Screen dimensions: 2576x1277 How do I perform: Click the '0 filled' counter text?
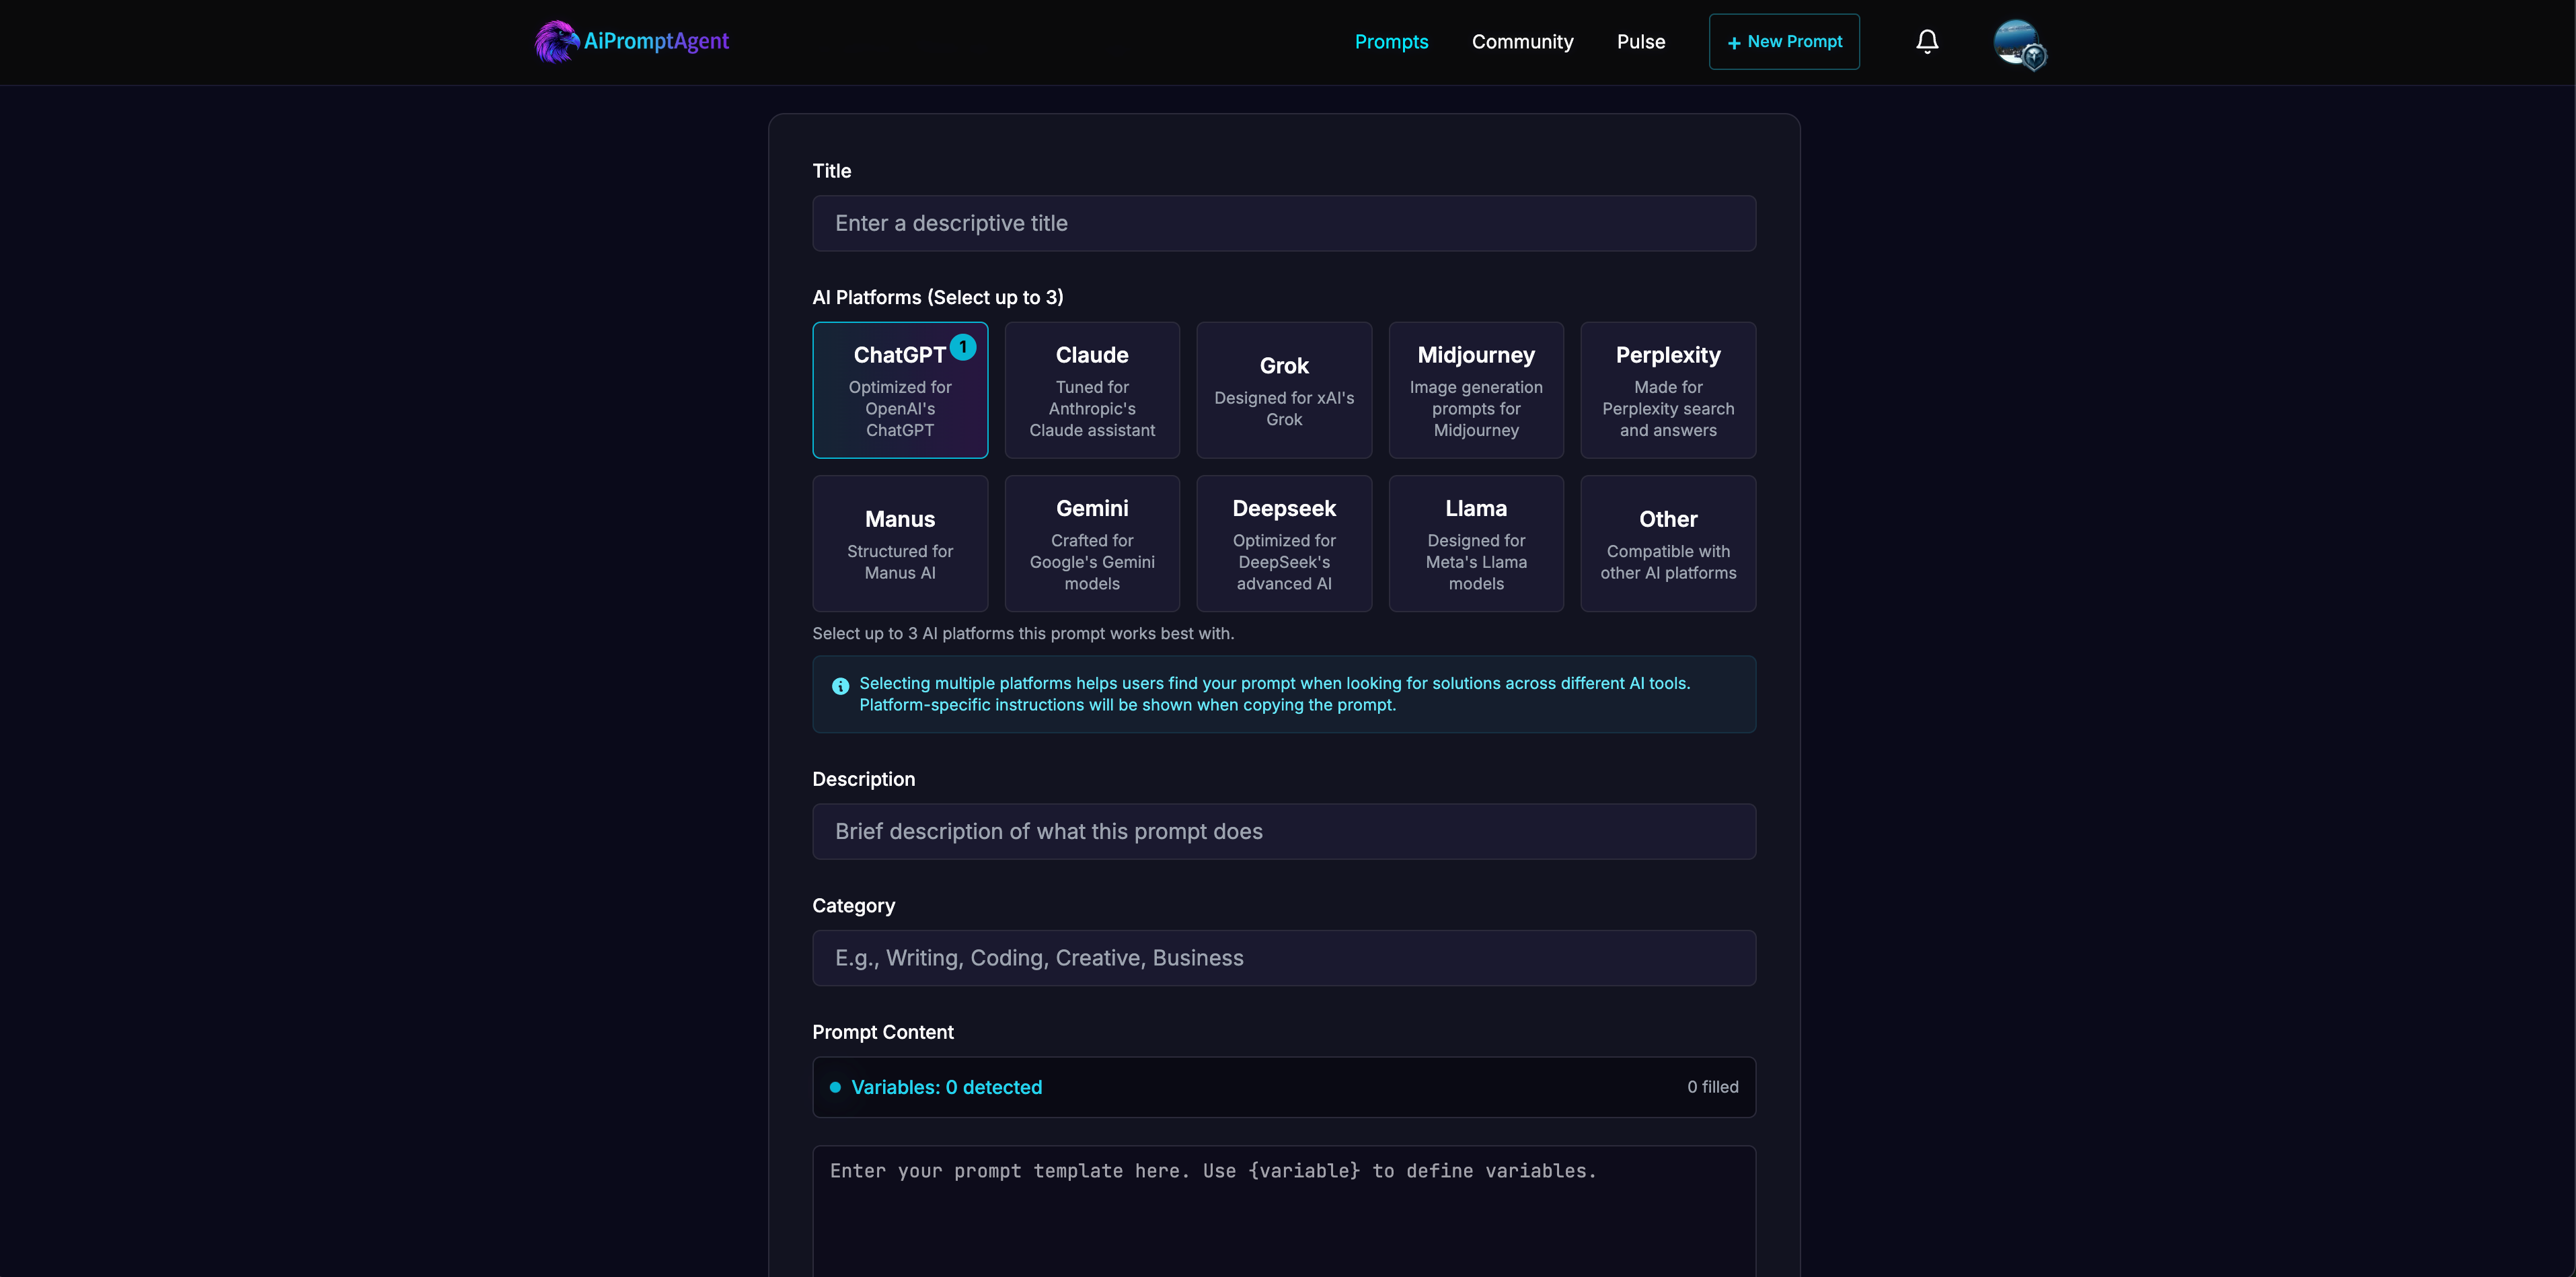(x=1712, y=1087)
